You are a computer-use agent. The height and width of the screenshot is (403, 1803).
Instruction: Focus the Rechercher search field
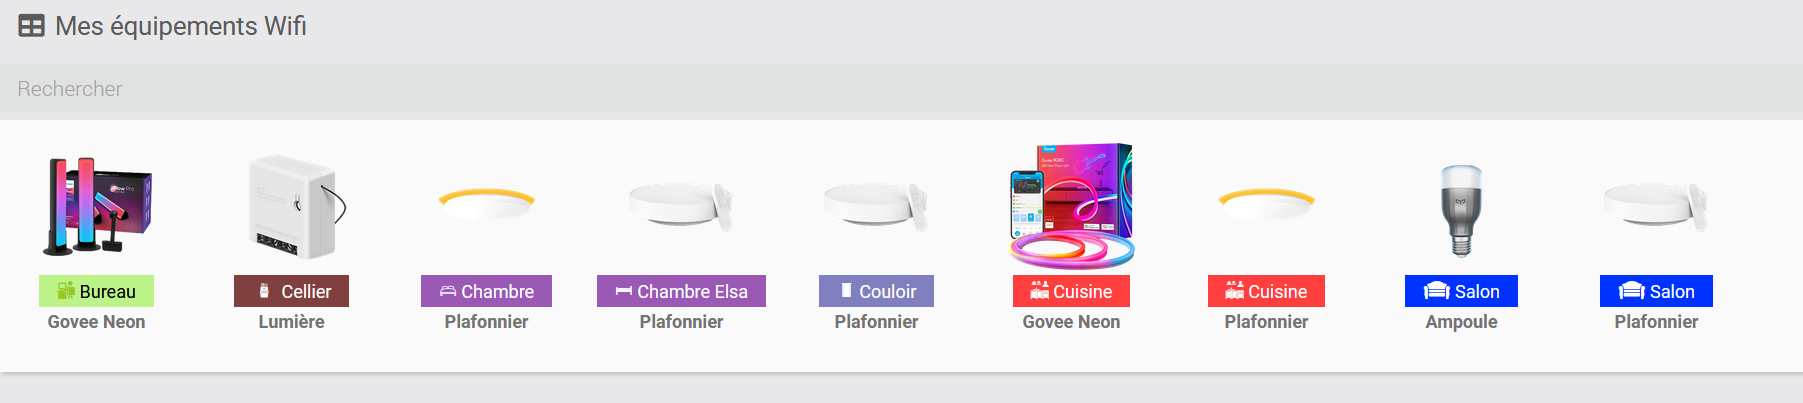coord(900,89)
